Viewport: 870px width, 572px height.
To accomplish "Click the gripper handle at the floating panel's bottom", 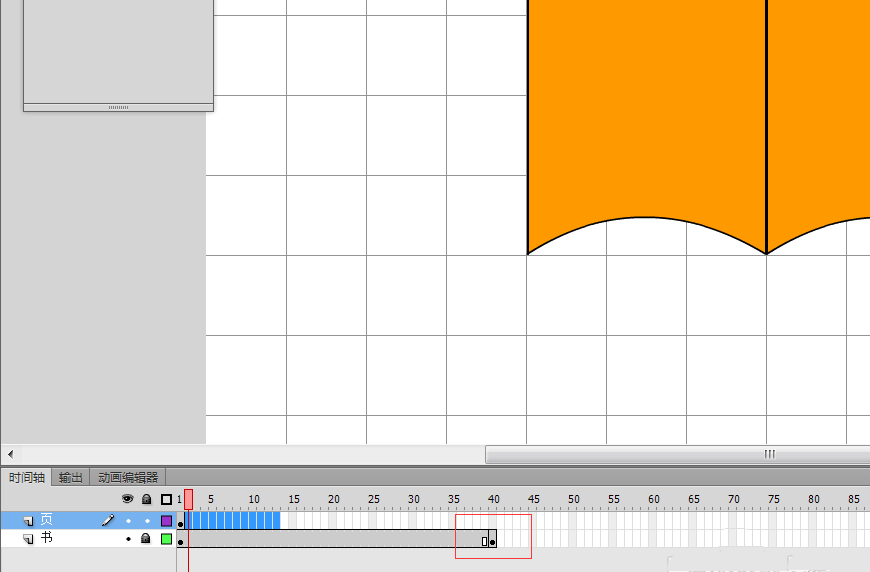I will (x=118, y=107).
